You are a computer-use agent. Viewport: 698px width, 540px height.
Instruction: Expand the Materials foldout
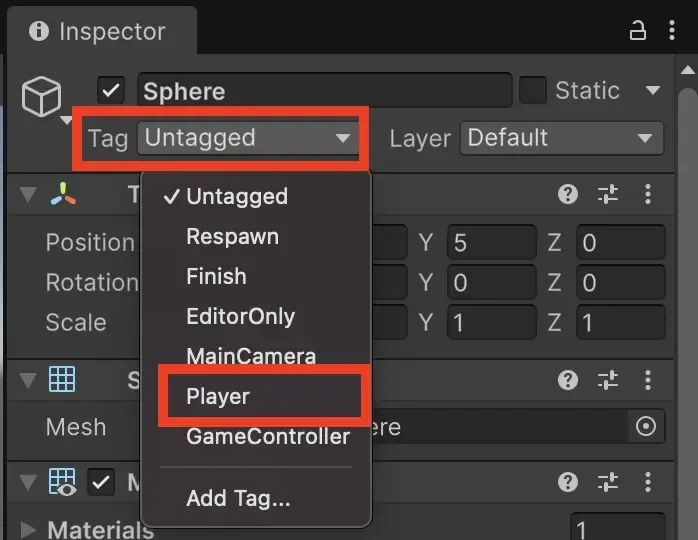28,529
